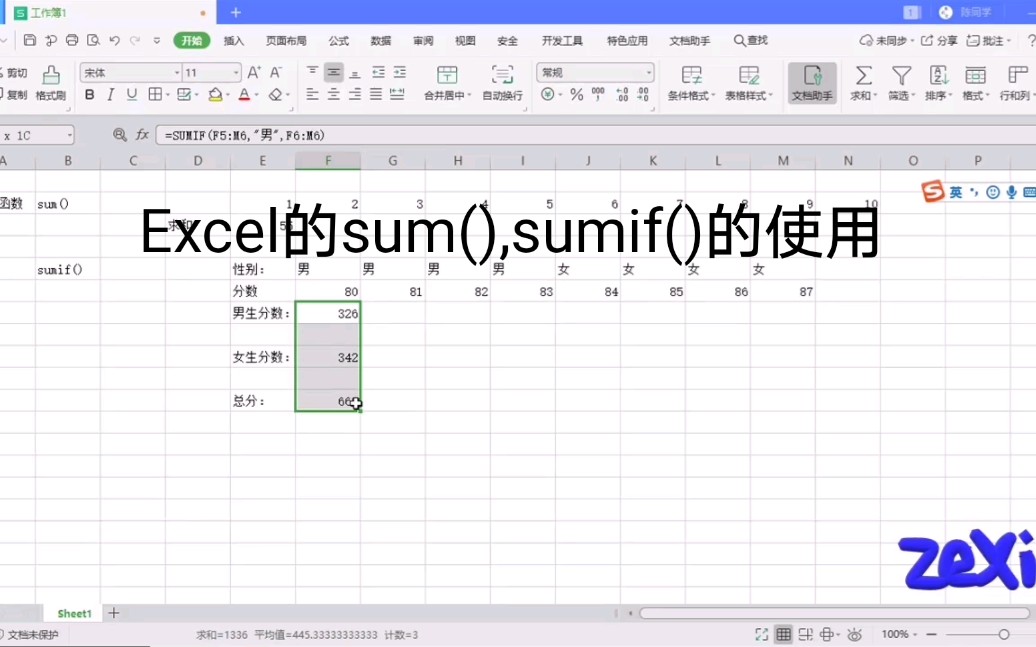Select the Sheet1 worksheet tab
The width and height of the screenshot is (1036, 647).
[73, 613]
